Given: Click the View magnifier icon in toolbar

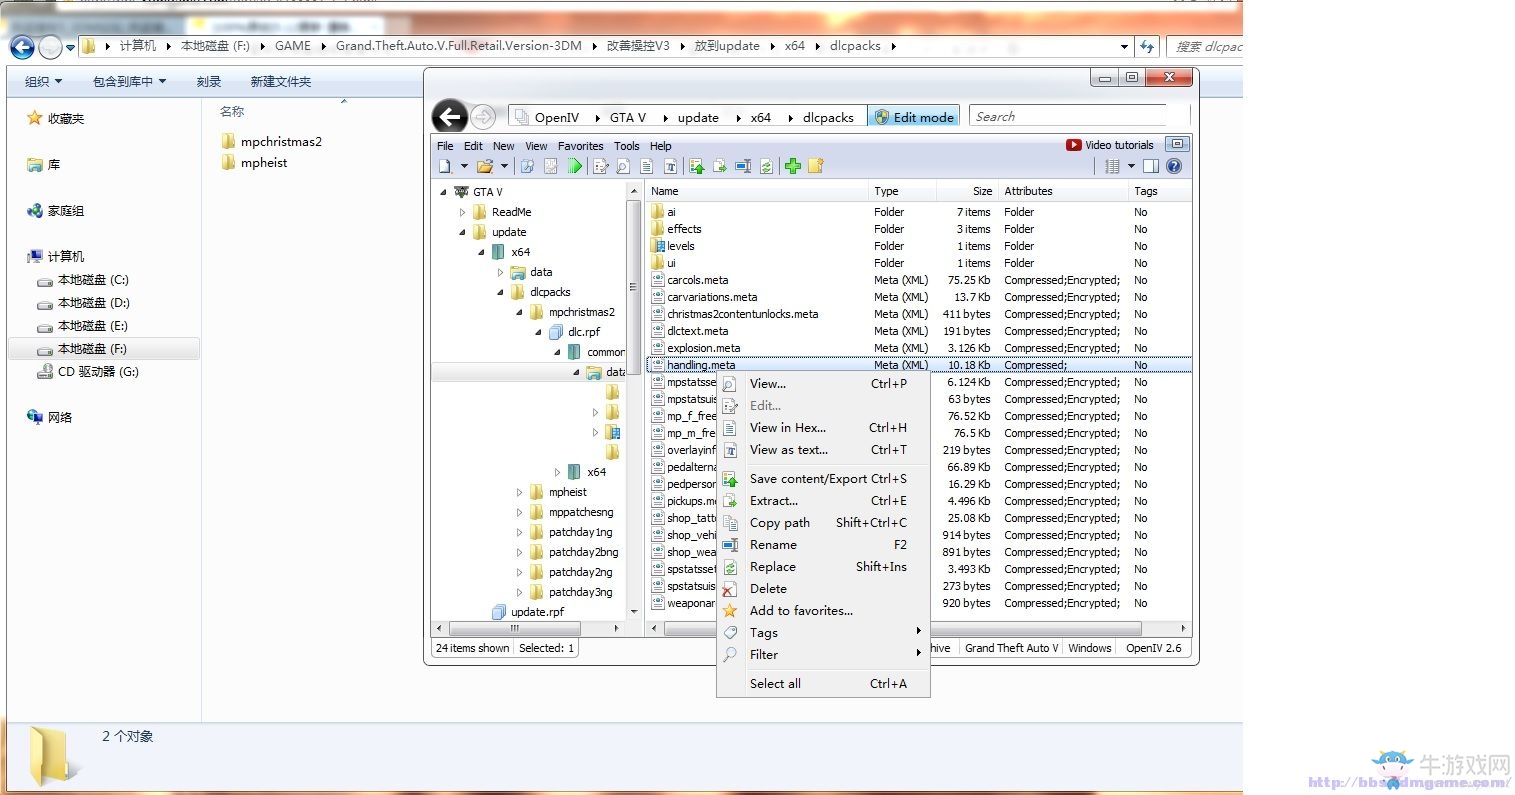Looking at the screenshot, I should pyautogui.click(x=623, y=166).
